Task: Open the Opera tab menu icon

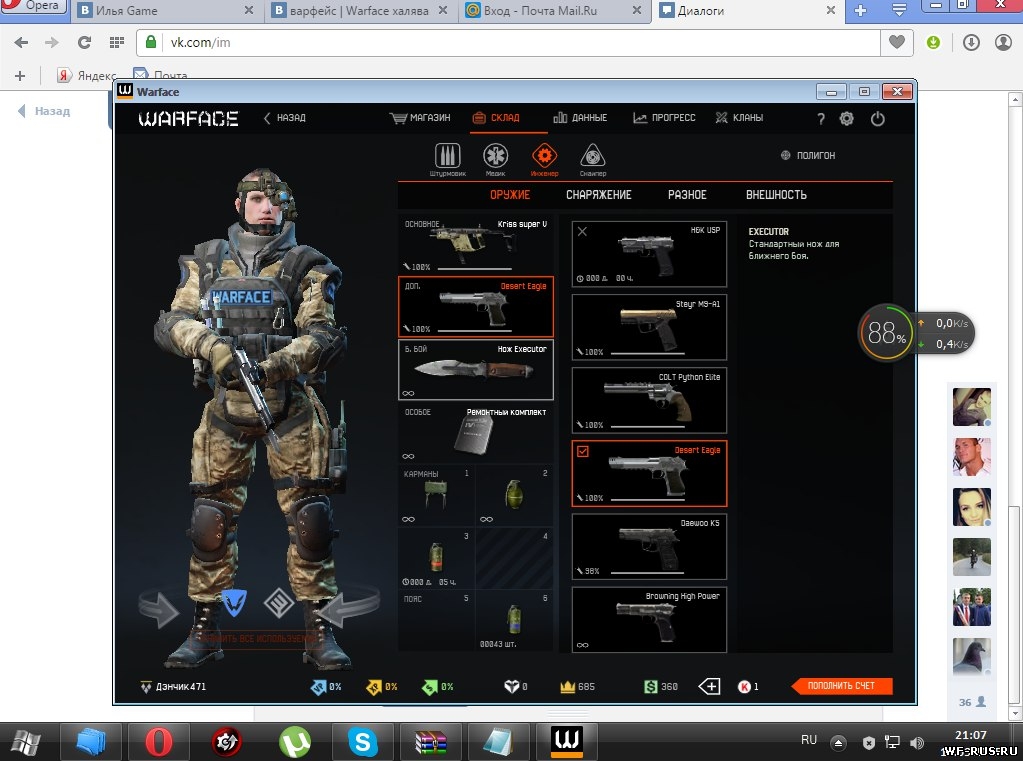Action: [x=899, y=10]
